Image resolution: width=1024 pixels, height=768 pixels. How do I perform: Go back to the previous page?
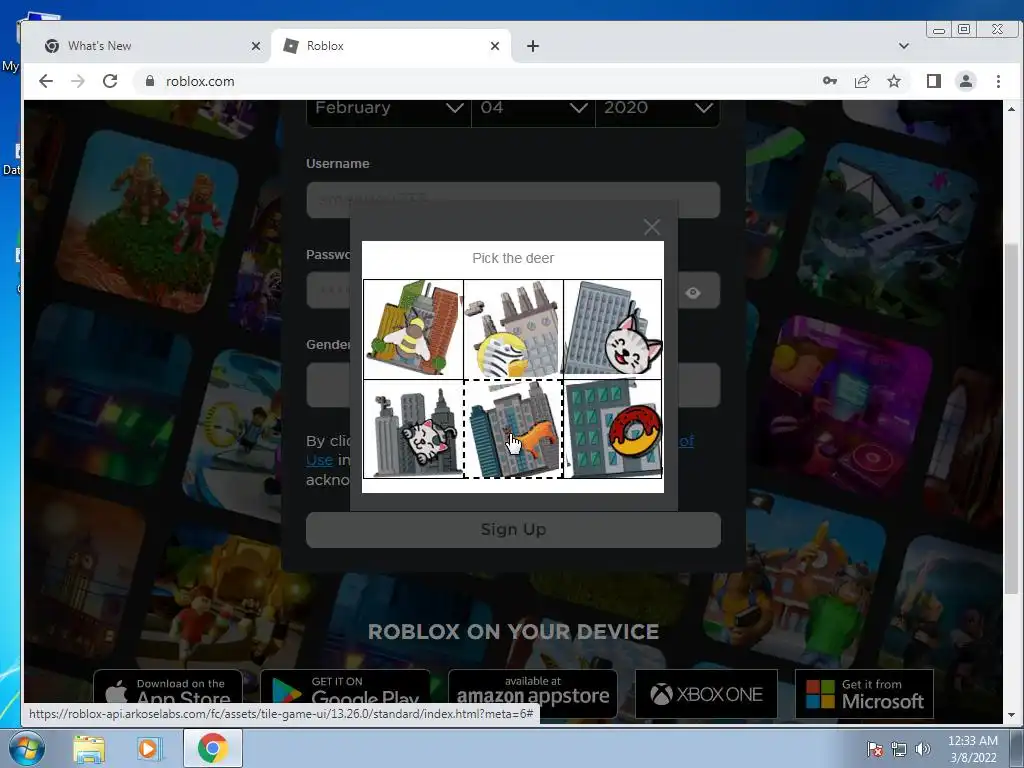pyautogui.click(x=46, y=81)
